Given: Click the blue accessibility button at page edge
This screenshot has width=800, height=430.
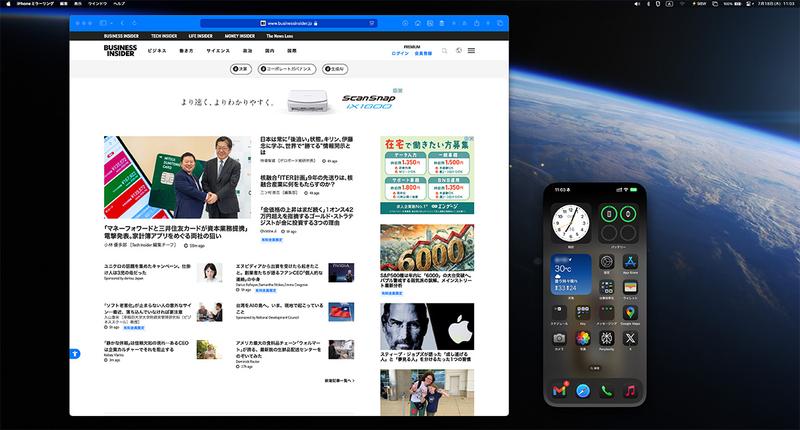Looking at the screenshot, I should point(74,353).
